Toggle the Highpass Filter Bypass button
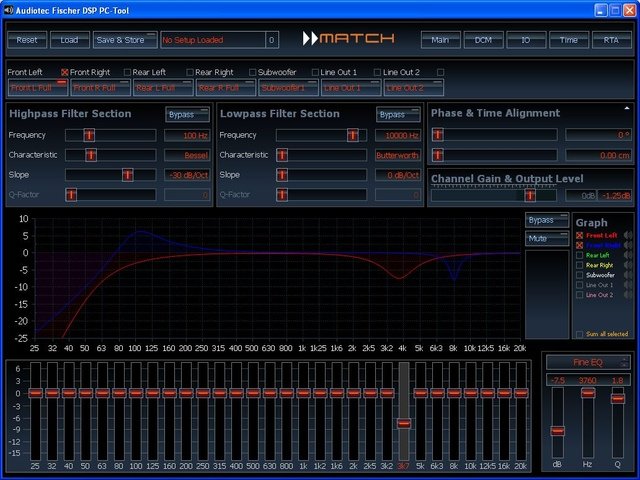Image resolution: width=640 pixels, height=480 pixels. coord(187,114)
